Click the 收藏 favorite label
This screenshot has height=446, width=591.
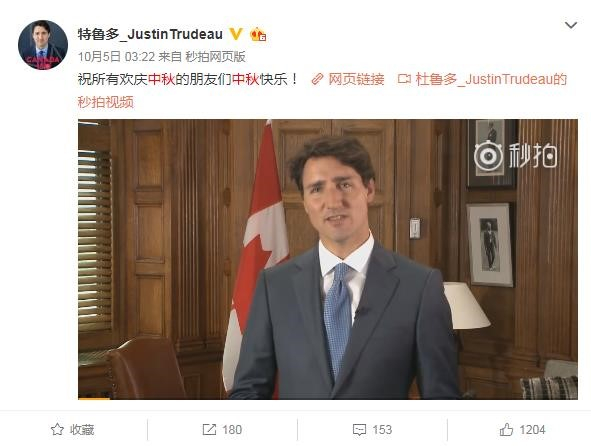(x=82, y=430)
